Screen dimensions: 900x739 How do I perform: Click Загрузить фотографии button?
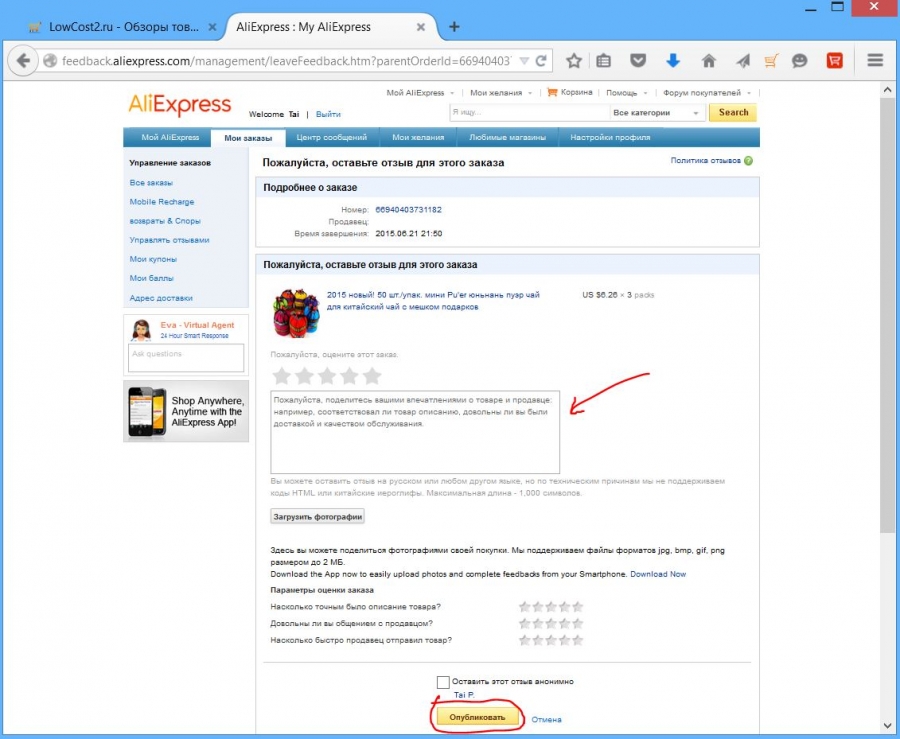(x=317, y=516)
